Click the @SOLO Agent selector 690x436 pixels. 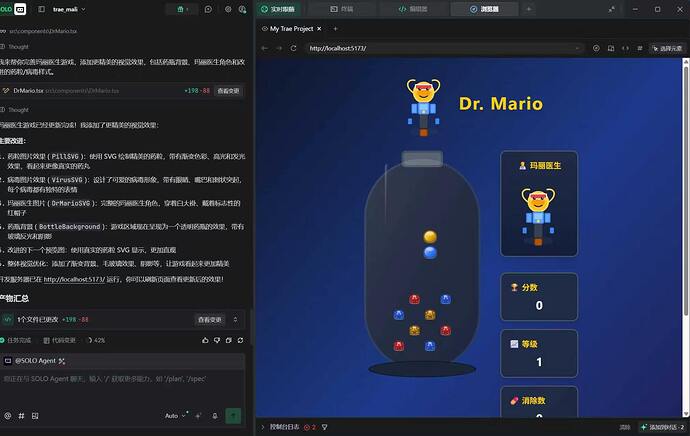(x=35, y=361)
